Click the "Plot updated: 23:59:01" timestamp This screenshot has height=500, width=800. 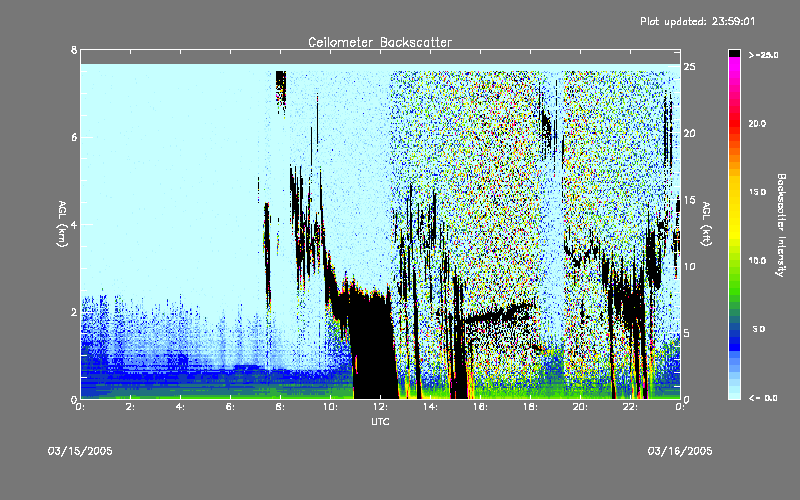(697, 21)
